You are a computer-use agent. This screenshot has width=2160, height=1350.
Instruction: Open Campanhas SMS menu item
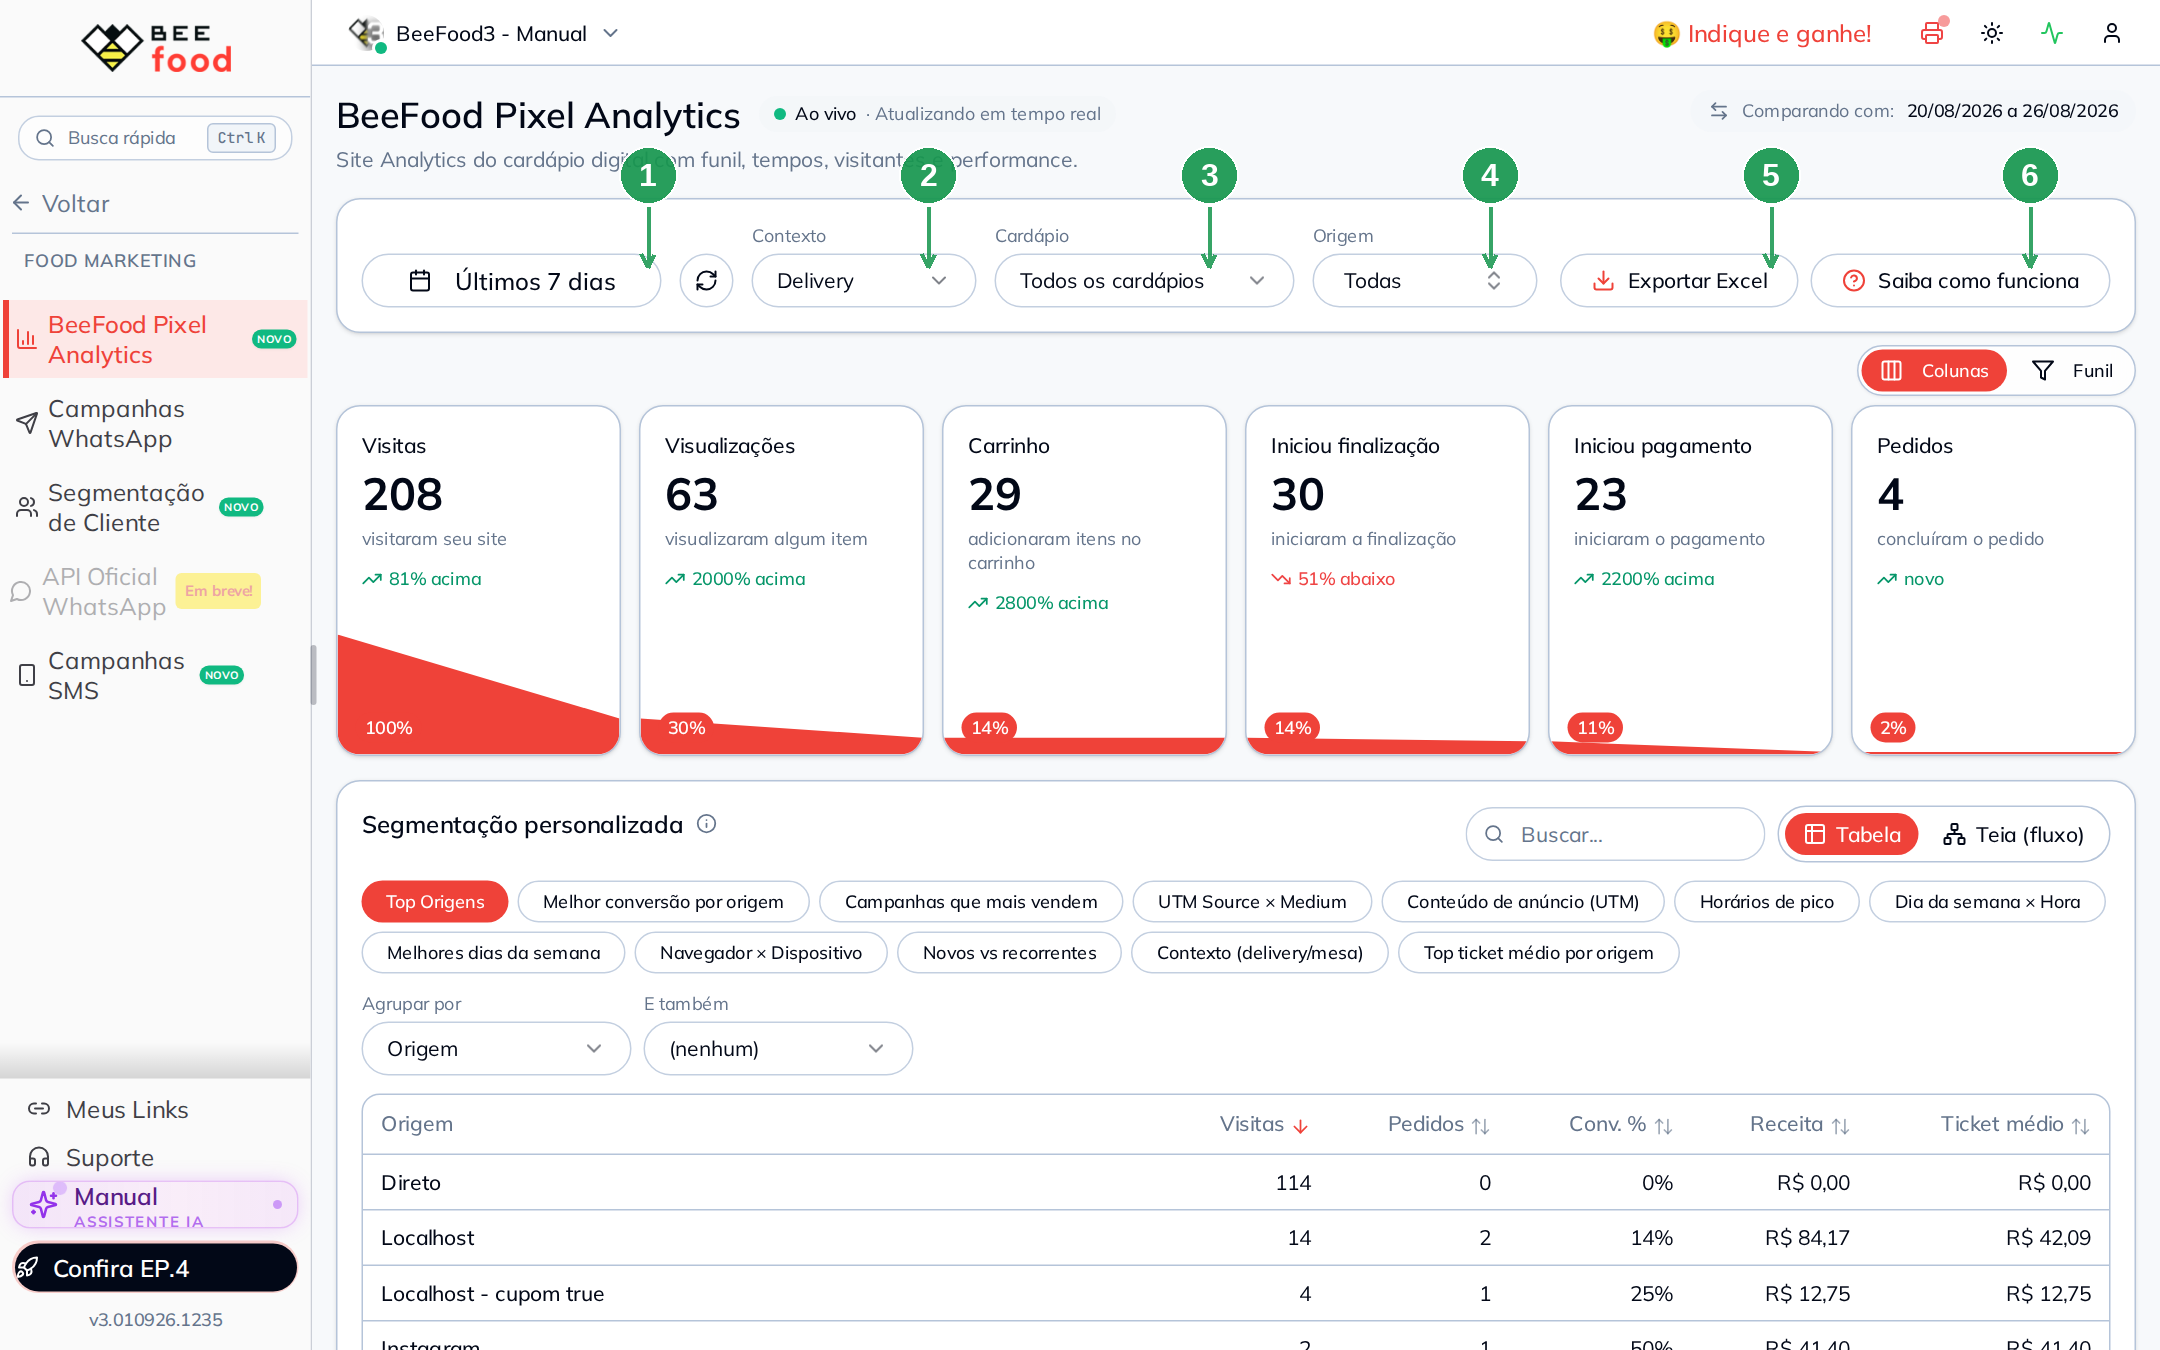coord(156,675)
